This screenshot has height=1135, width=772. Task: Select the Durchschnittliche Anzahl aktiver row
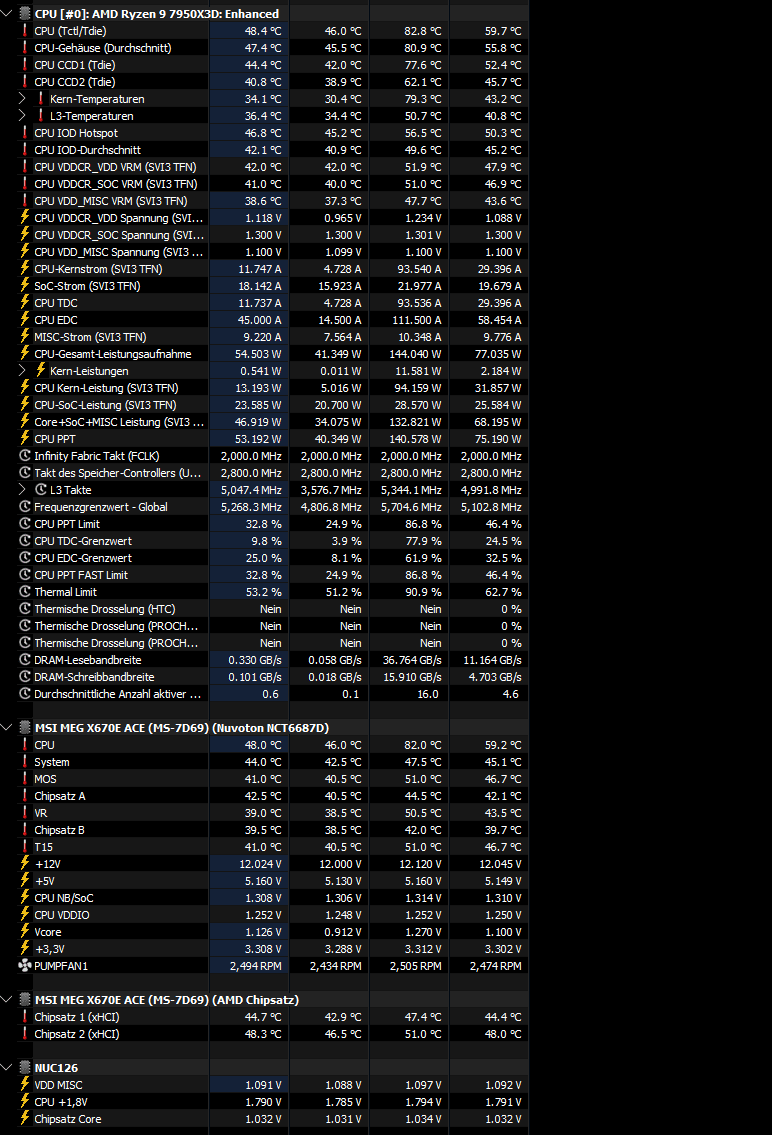coord(272,693)
